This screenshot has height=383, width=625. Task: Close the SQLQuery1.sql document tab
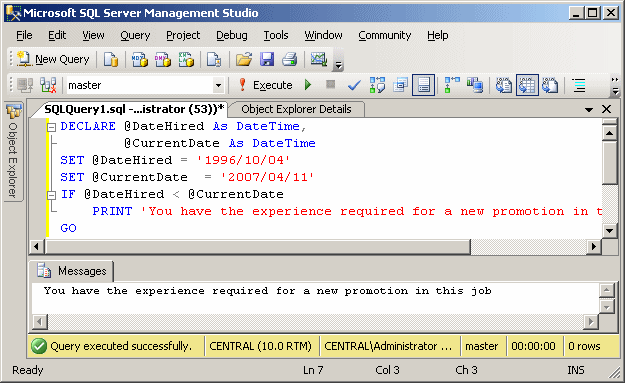point(606,109)
